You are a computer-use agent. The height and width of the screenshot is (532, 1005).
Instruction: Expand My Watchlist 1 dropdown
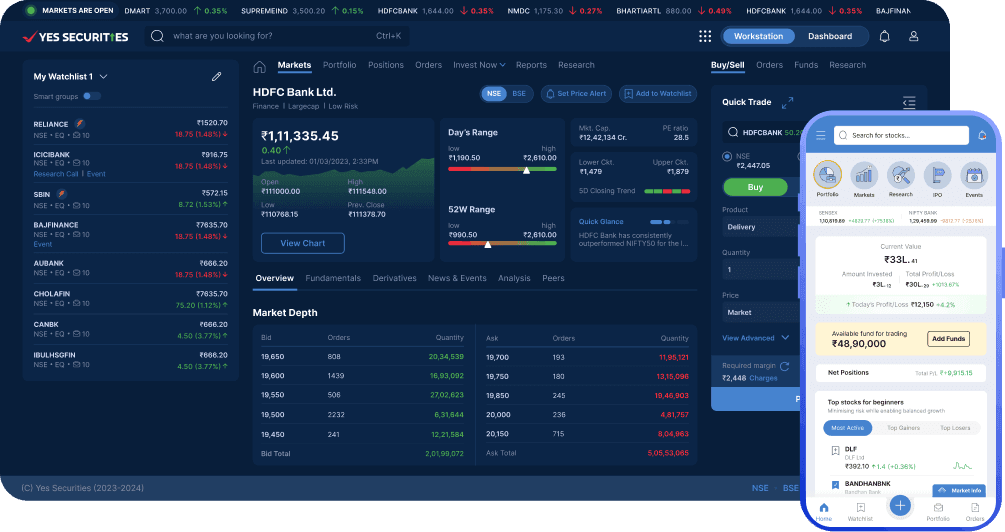[103, 76]
